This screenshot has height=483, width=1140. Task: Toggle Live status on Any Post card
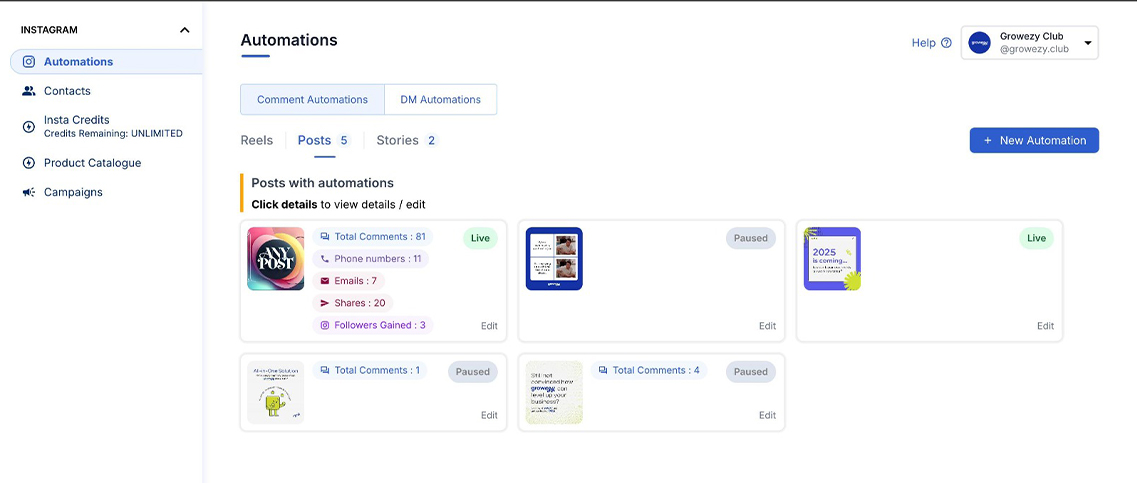480,238
